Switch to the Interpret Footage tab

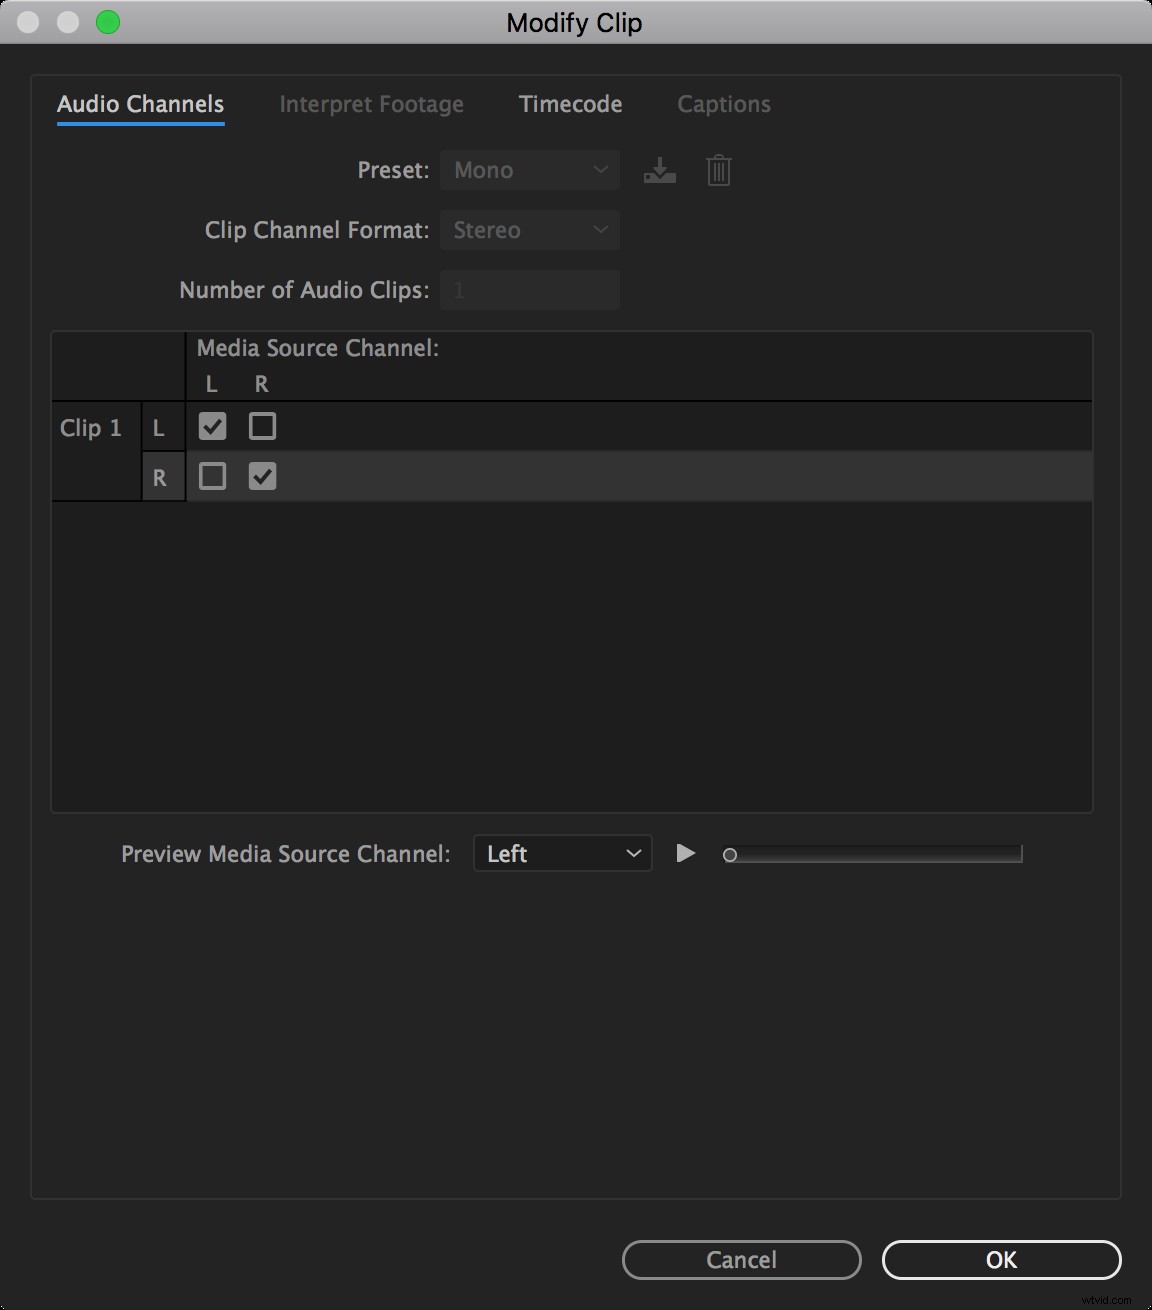[373, 104]
